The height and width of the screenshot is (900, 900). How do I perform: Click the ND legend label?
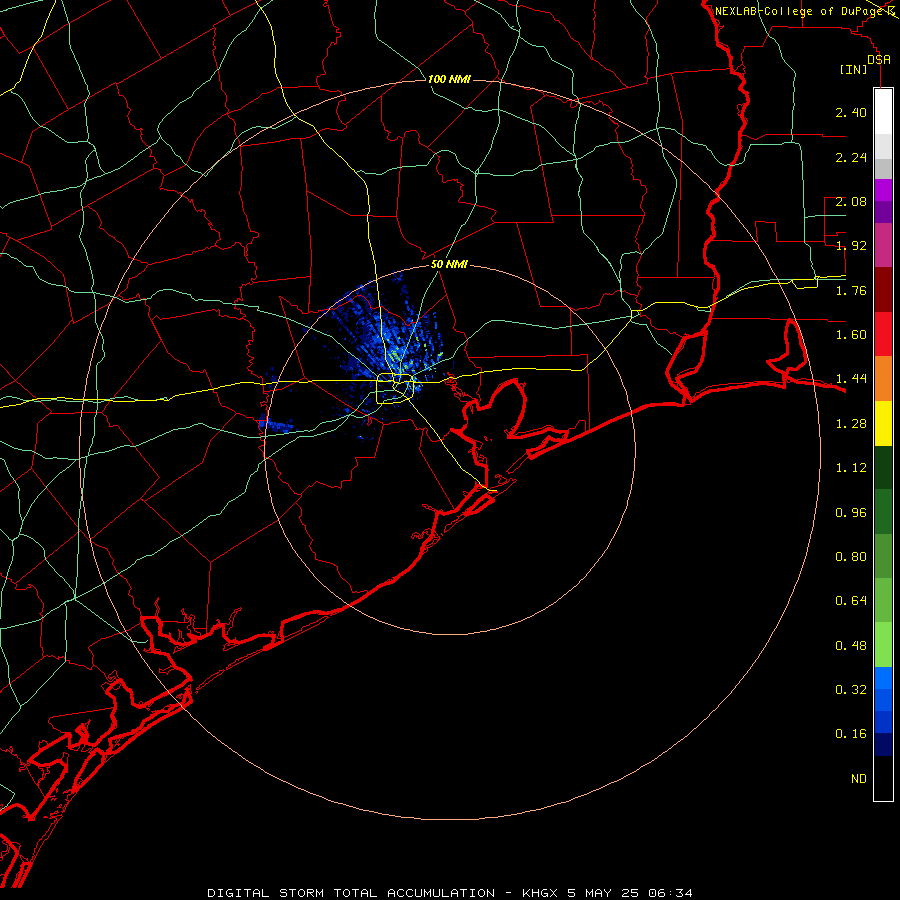point(859,779)
